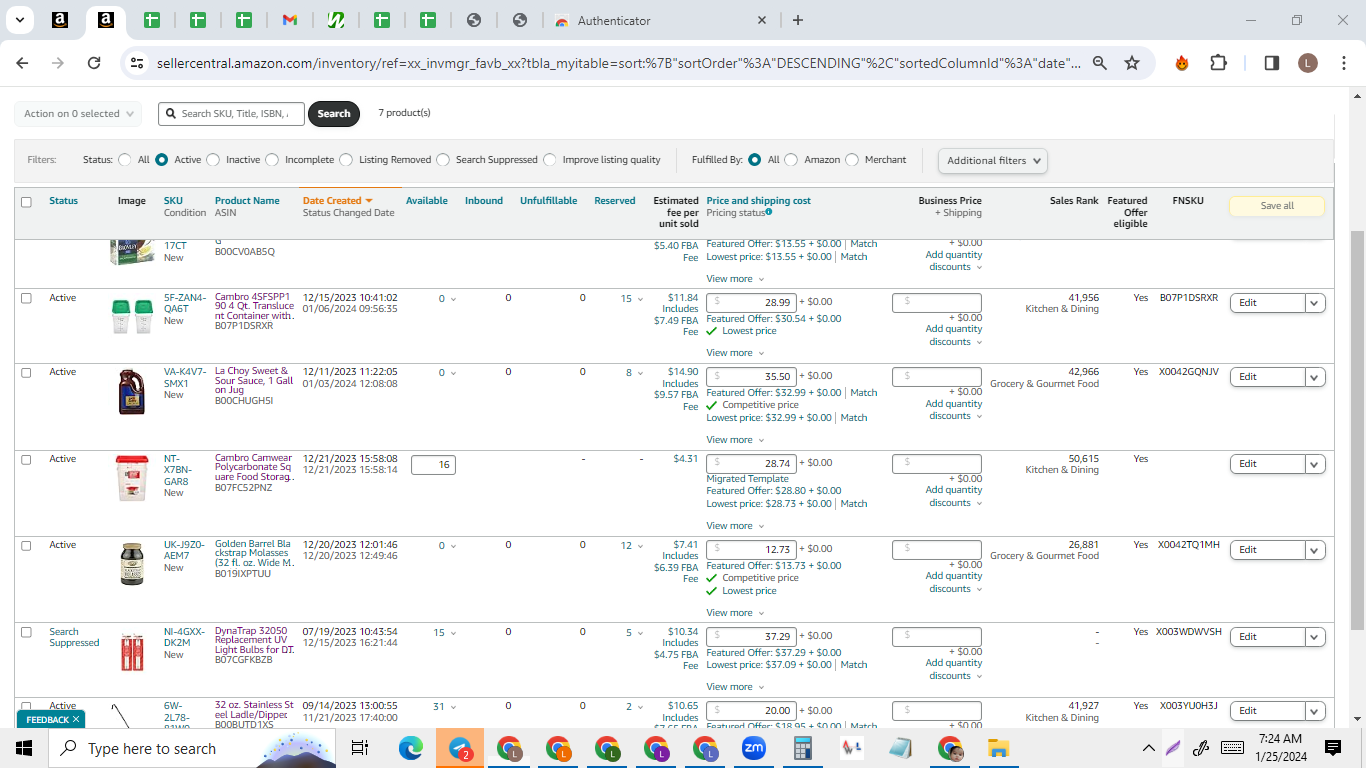Viewport: 1366px width, 768px height.
Task: Open the flame extension icon
Action: click(1182, 63)
